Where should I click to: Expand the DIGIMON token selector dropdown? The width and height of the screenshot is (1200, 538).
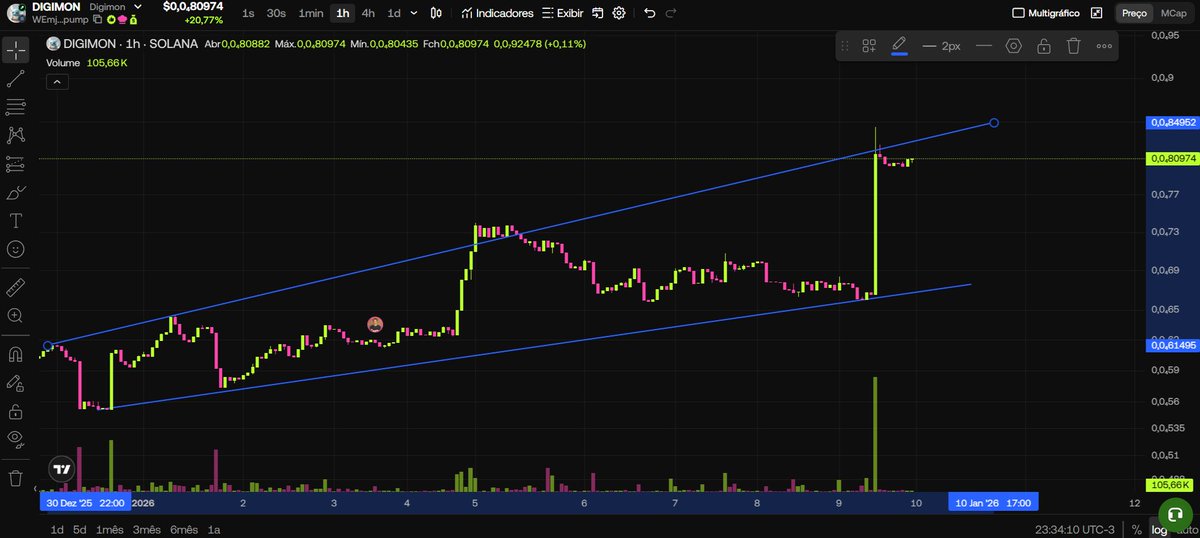coord(138,6)
